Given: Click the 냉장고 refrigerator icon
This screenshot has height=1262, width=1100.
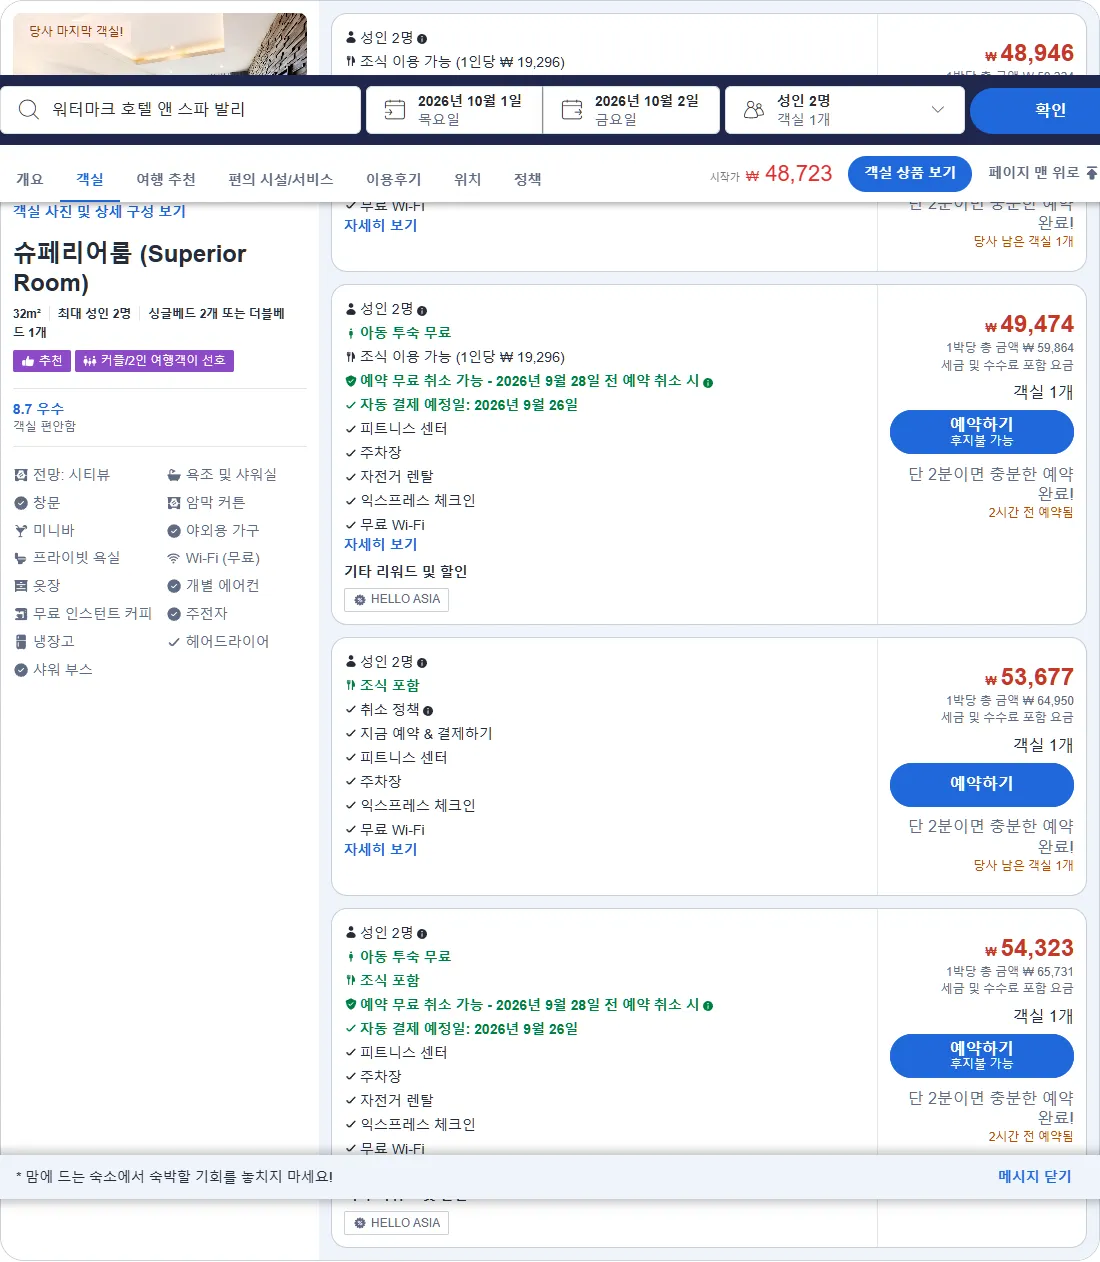Looking at the screenshot, I should click(21, 642).
